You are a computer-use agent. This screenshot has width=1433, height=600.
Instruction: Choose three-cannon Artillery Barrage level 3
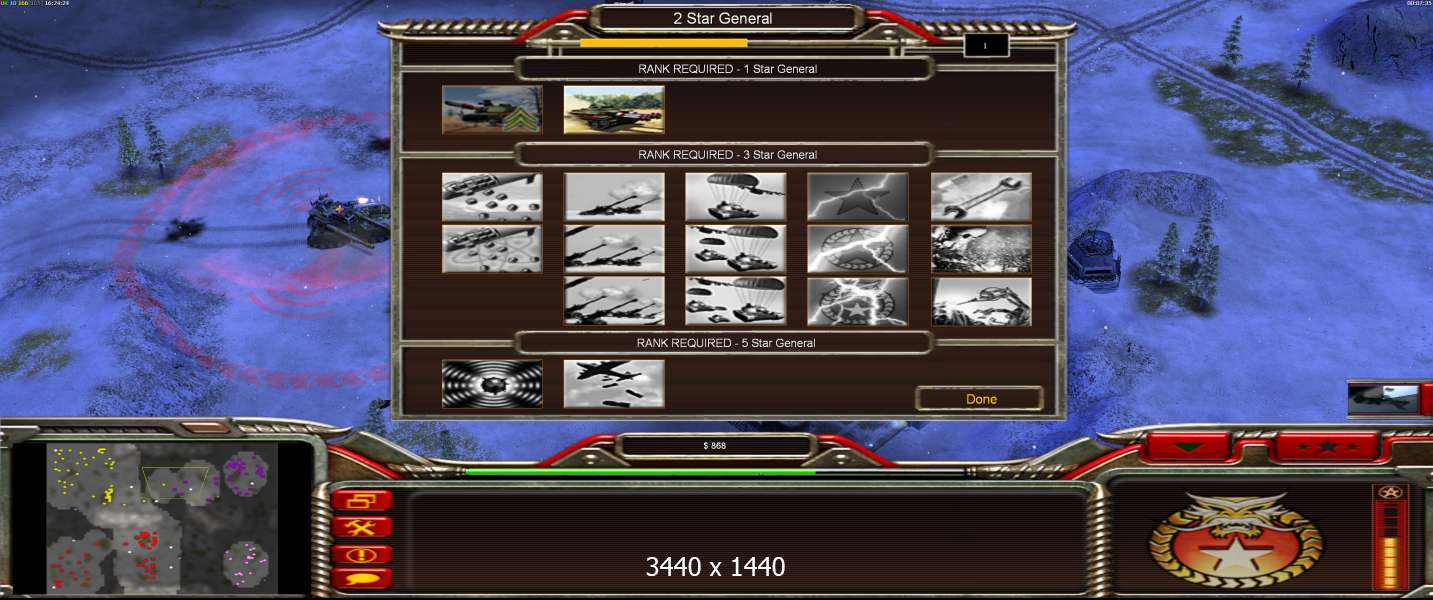[x=614, y=301]
